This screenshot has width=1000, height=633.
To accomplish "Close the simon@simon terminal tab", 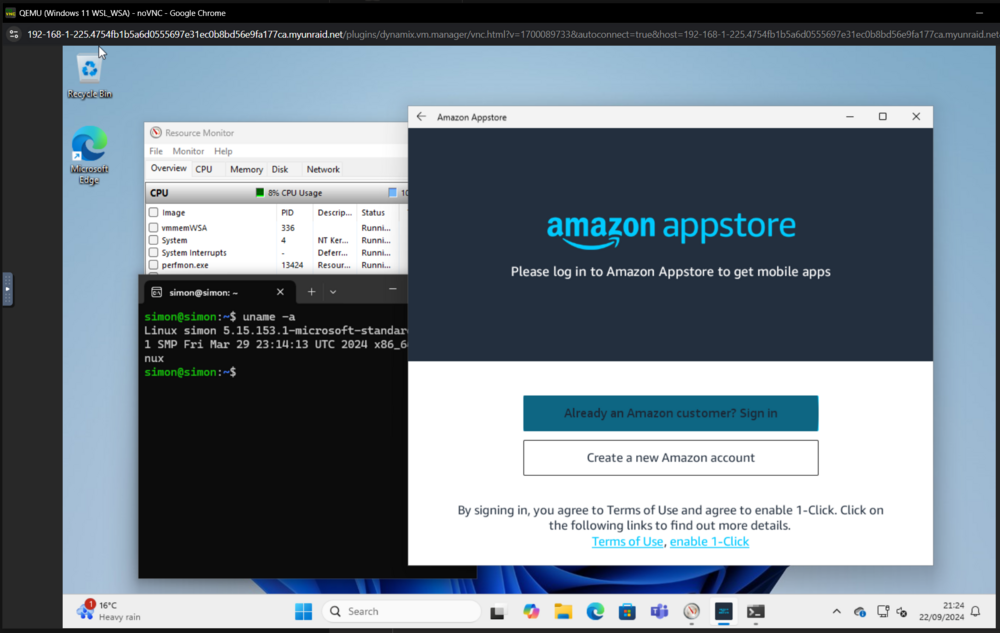I will [x=280, y=292].
